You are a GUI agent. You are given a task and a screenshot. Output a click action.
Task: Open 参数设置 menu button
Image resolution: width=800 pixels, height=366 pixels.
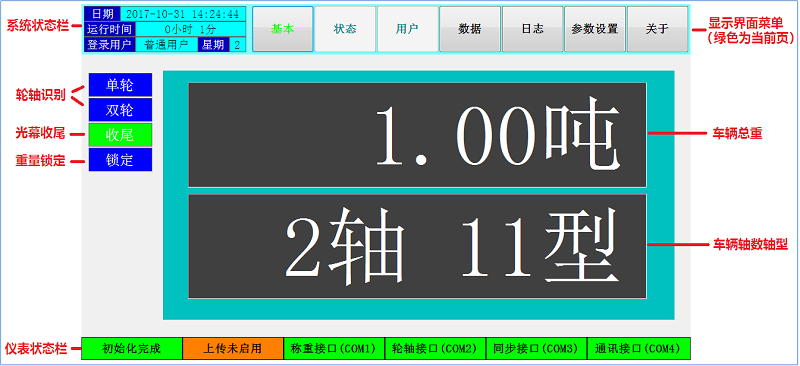click(595, 29)
